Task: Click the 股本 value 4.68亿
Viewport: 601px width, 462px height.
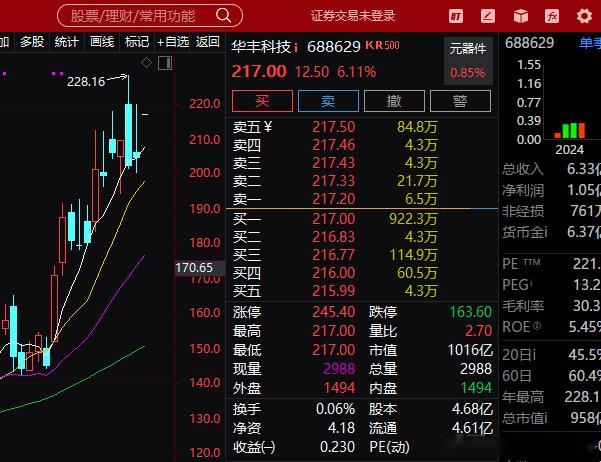Action: coord(472,409)
